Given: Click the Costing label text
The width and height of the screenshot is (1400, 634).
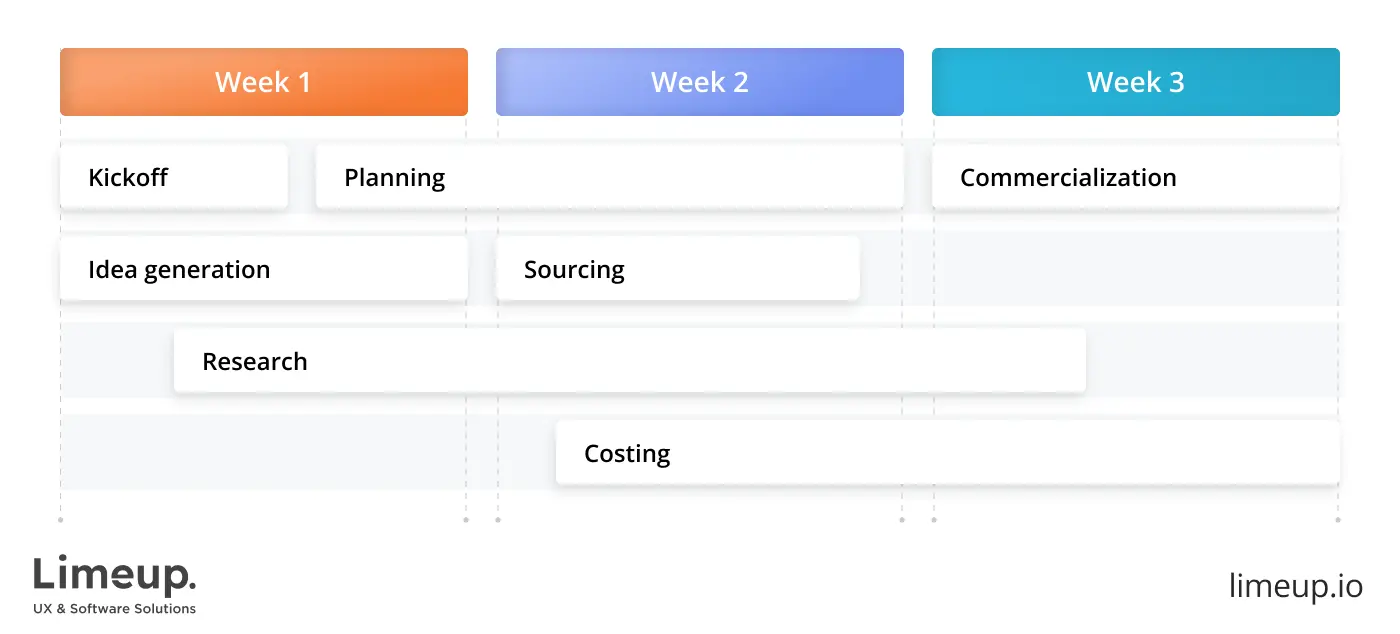Looking at the screenshot, I should (x=627, y=453).
